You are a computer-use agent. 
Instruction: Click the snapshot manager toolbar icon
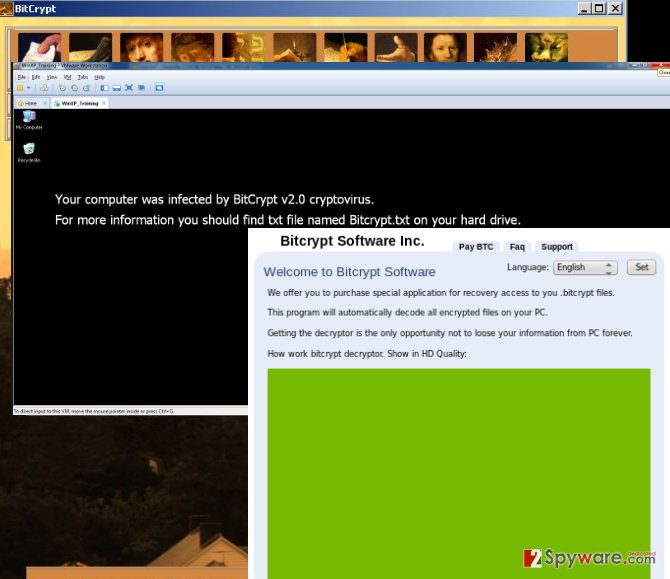pyautogui.click(x=86, y=88)
